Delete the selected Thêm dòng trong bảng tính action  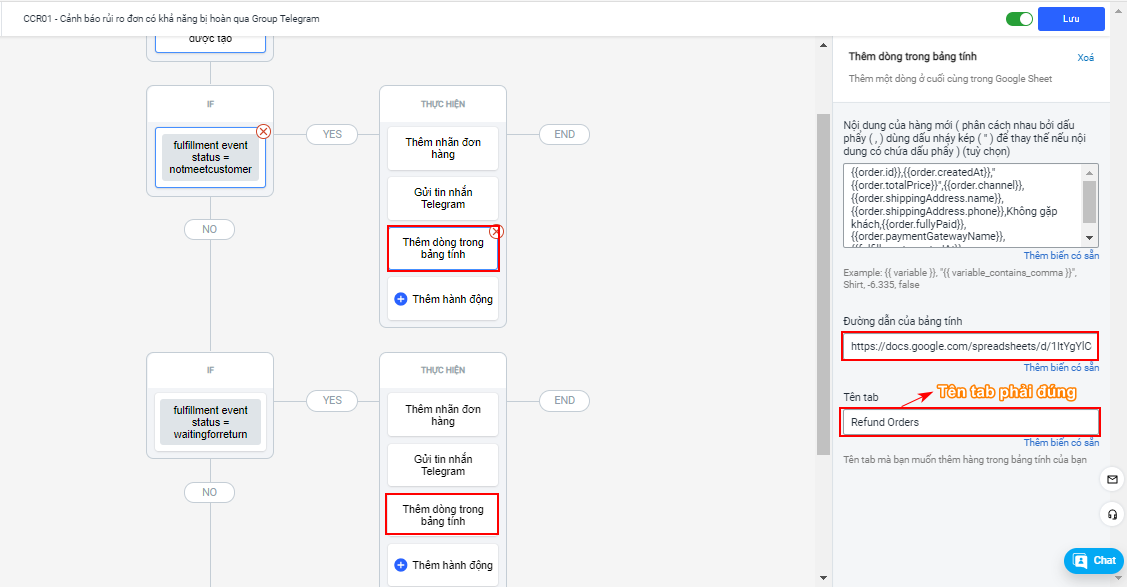[496, 231]
